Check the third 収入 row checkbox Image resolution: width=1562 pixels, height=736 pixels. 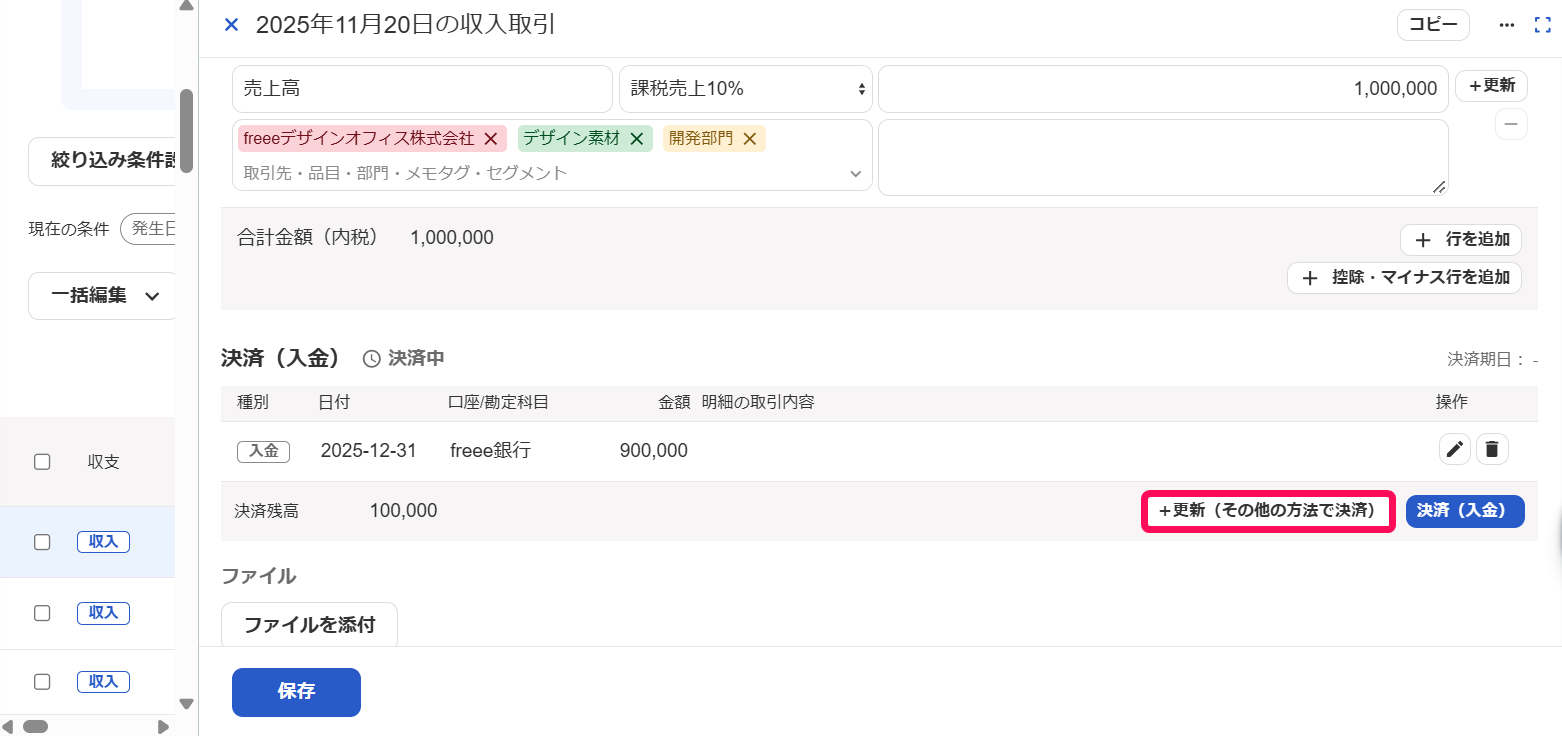point(42,682)
